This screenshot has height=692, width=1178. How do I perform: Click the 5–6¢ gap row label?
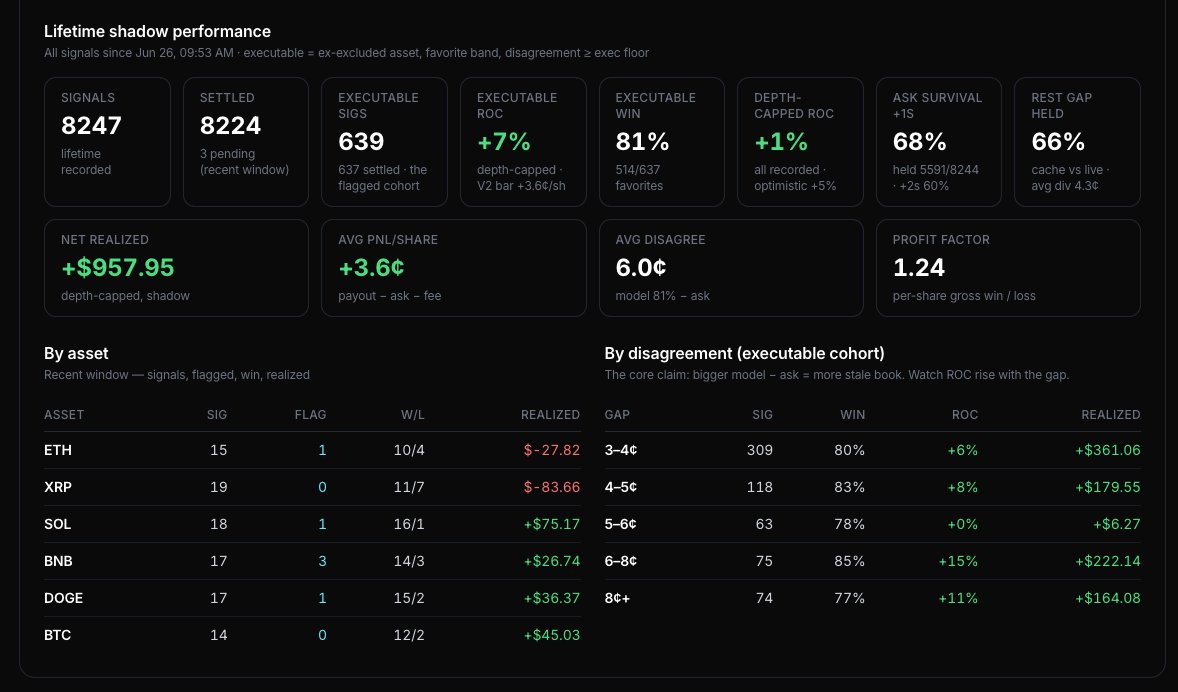(621, 524)
